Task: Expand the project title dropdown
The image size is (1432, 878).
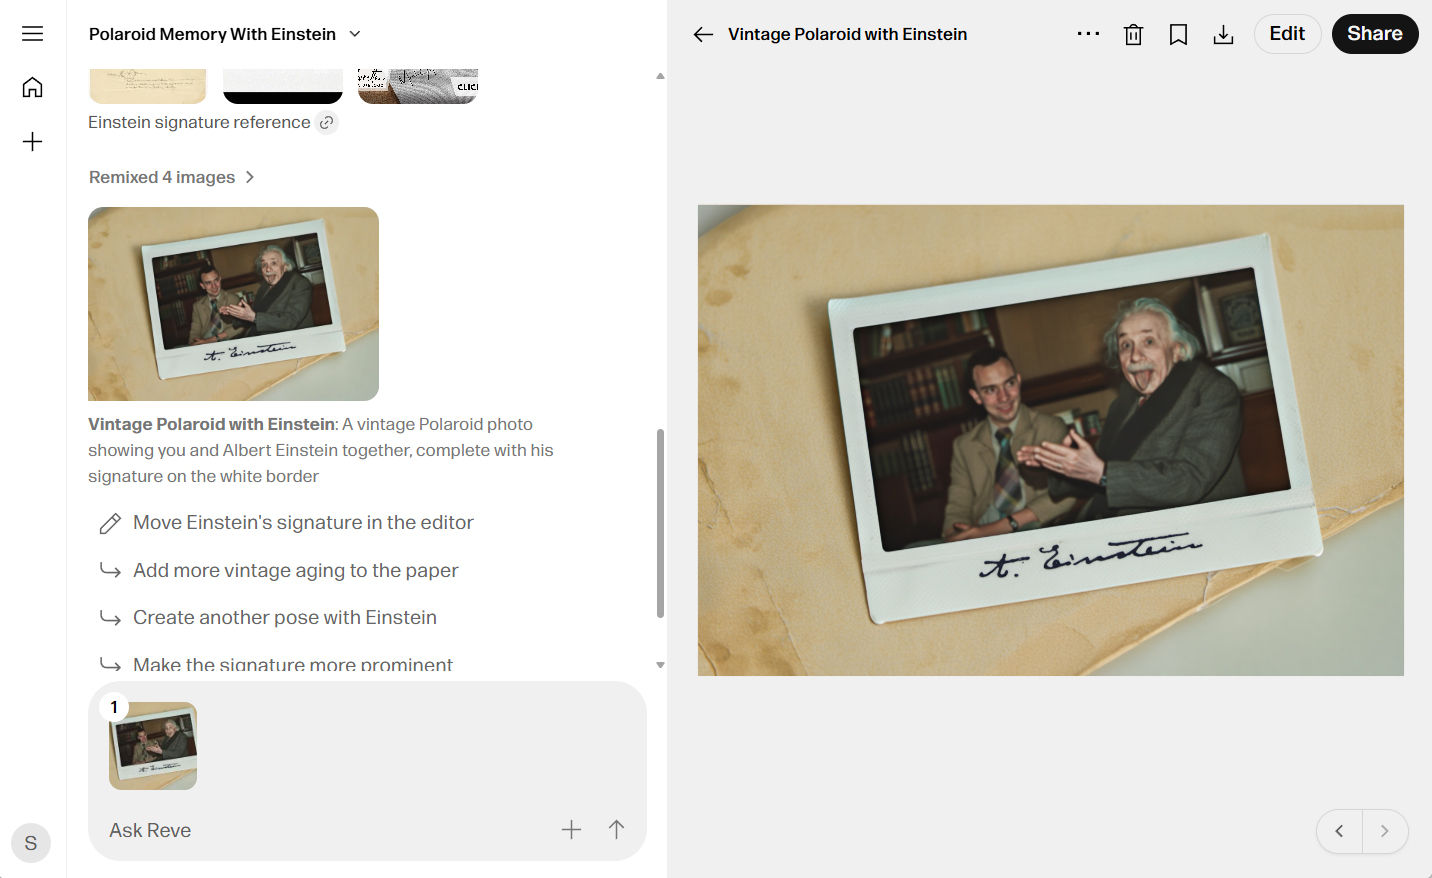Action: [354, 34]
